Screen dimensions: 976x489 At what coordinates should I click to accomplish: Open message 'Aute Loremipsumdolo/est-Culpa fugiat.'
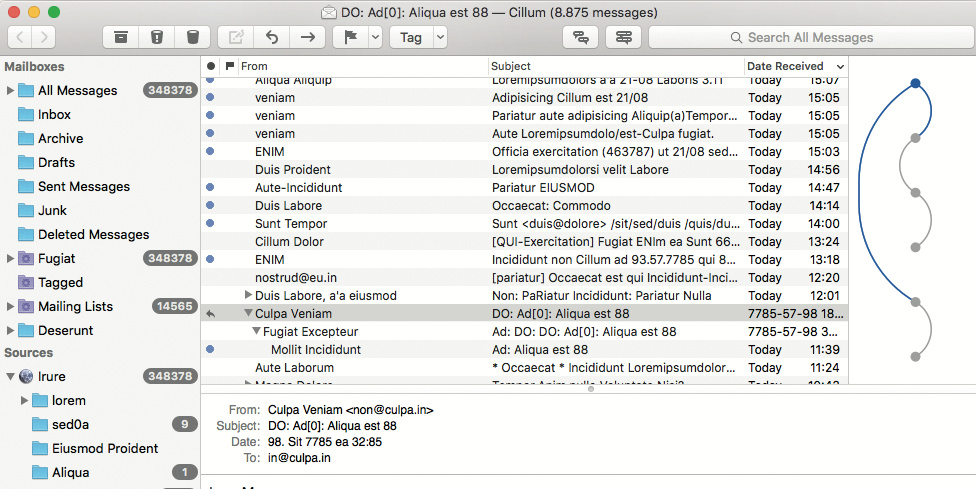click(x=524, y=134)
